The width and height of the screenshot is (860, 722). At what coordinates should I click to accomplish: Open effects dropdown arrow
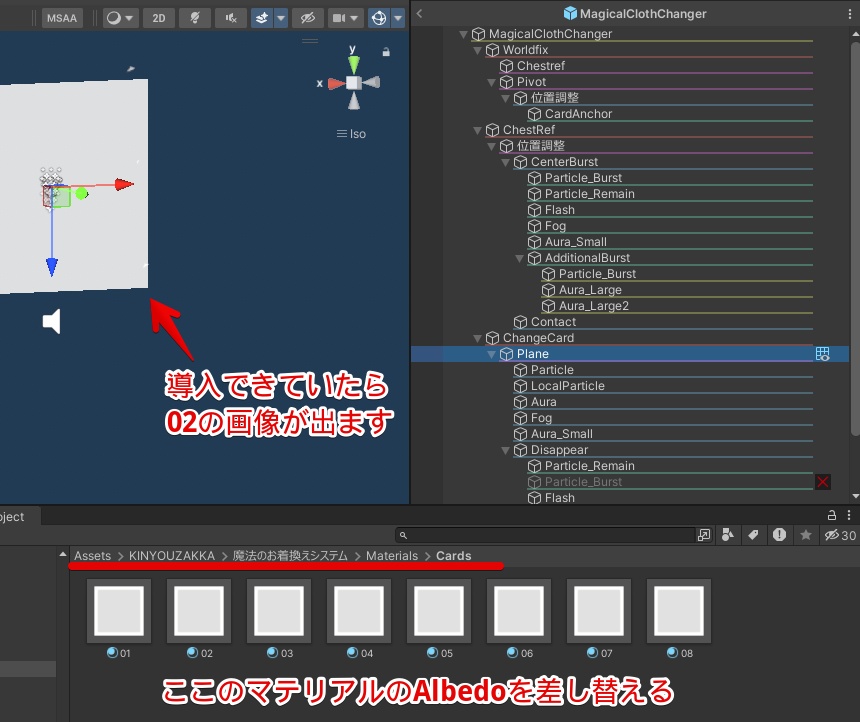pyautogui.click(x=281, y=18)
